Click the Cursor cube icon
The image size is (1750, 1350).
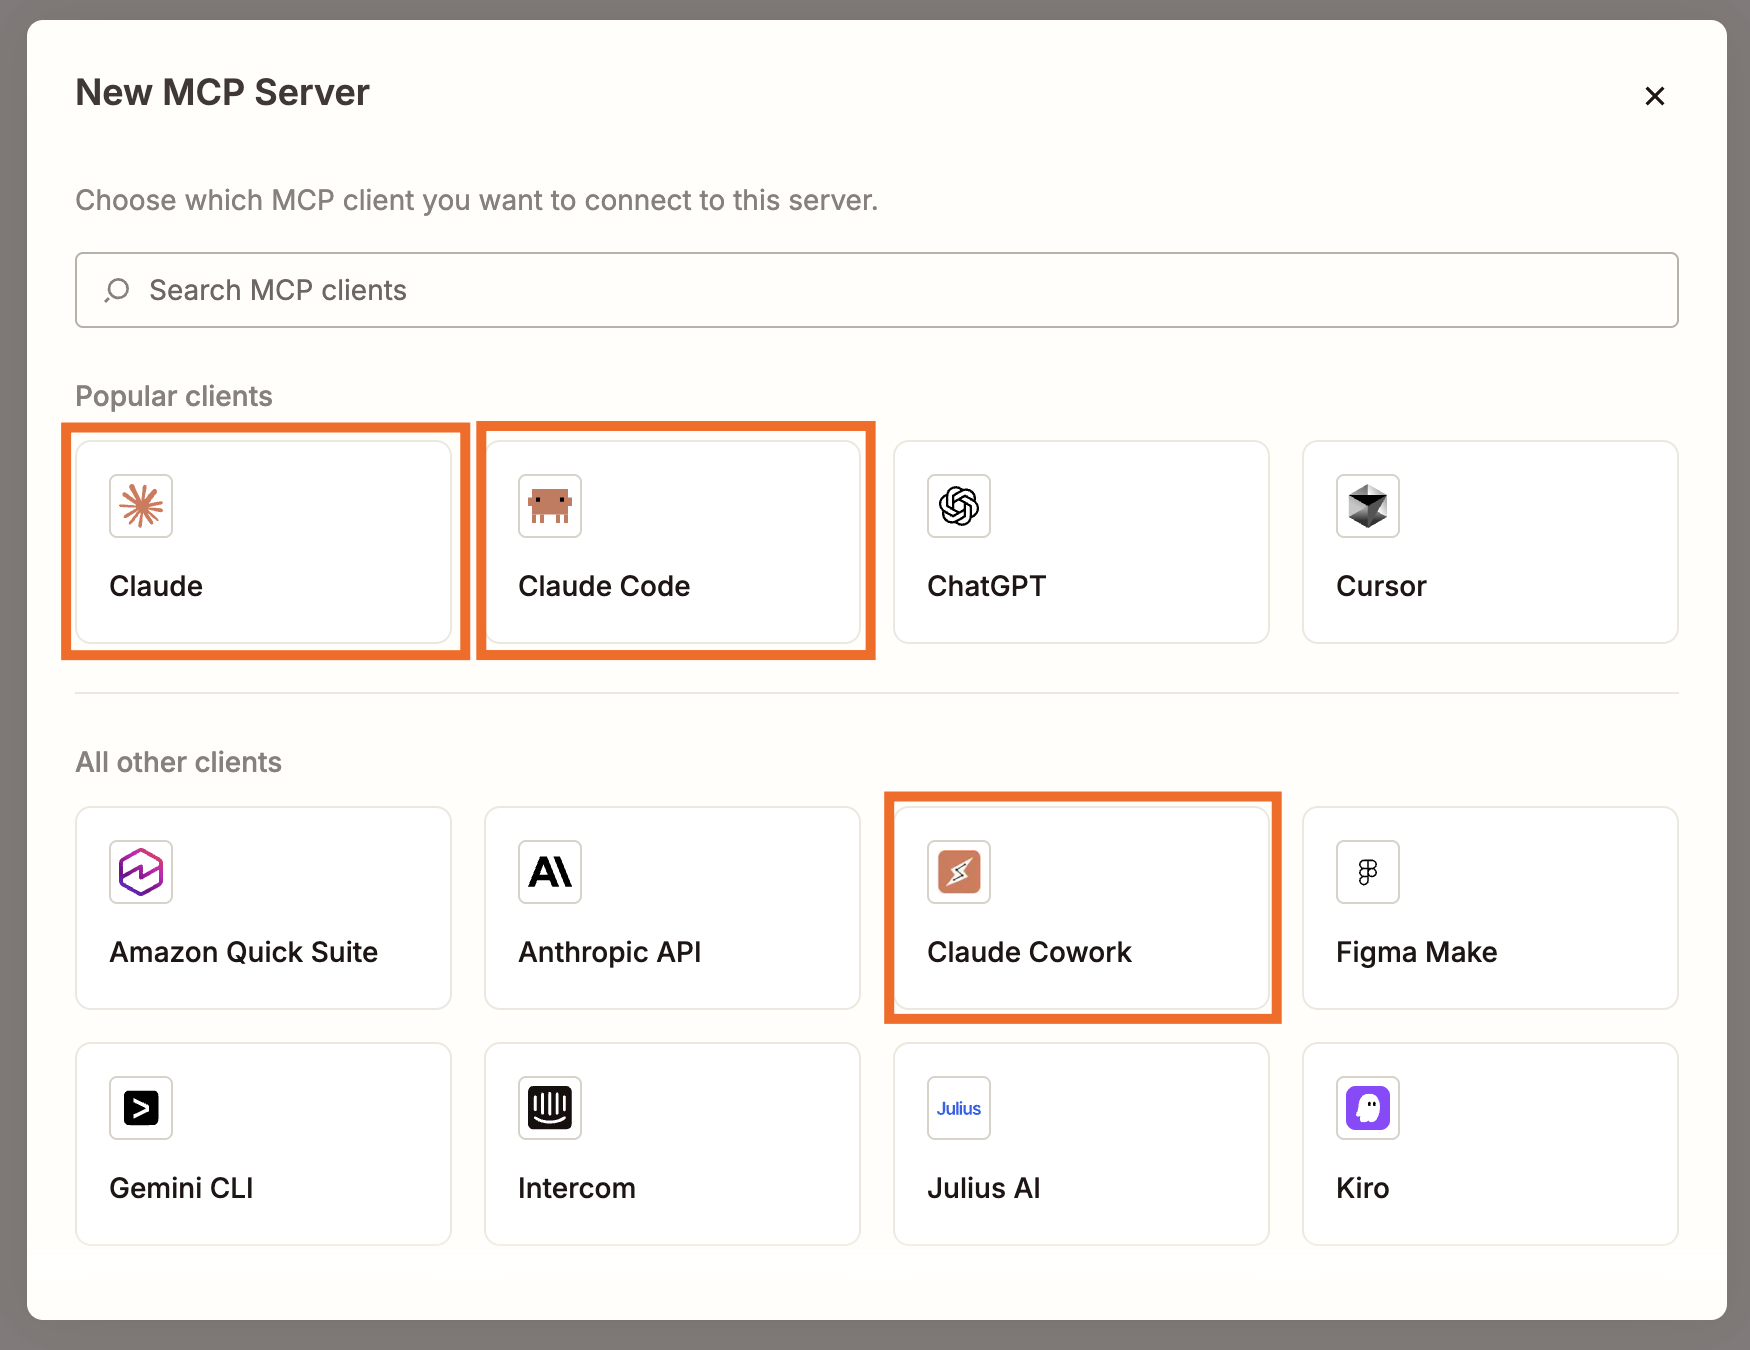(x=1368, y=506)
